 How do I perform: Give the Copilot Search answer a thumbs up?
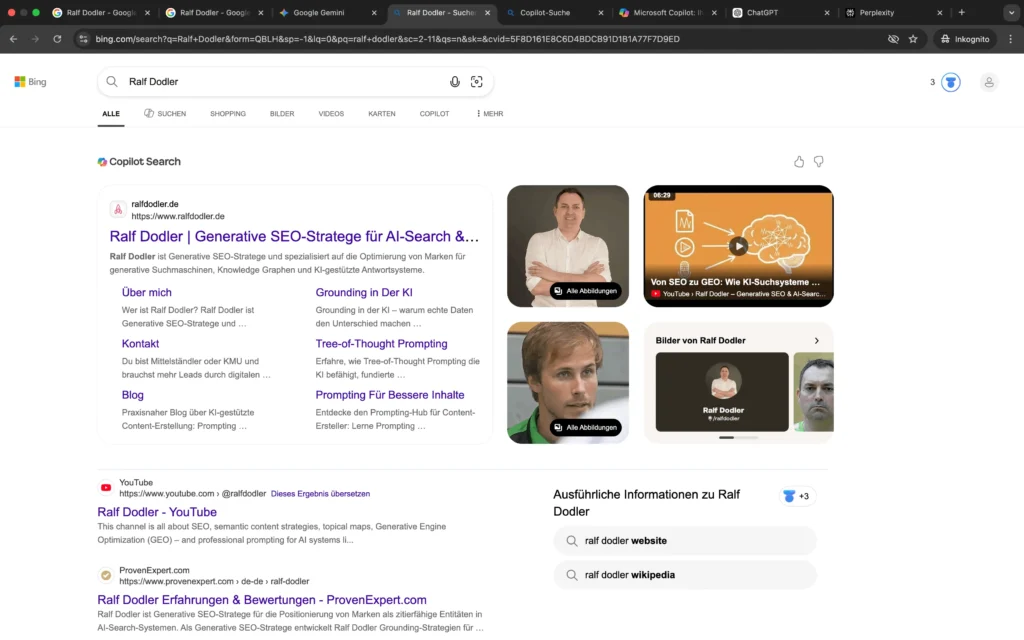798,161
